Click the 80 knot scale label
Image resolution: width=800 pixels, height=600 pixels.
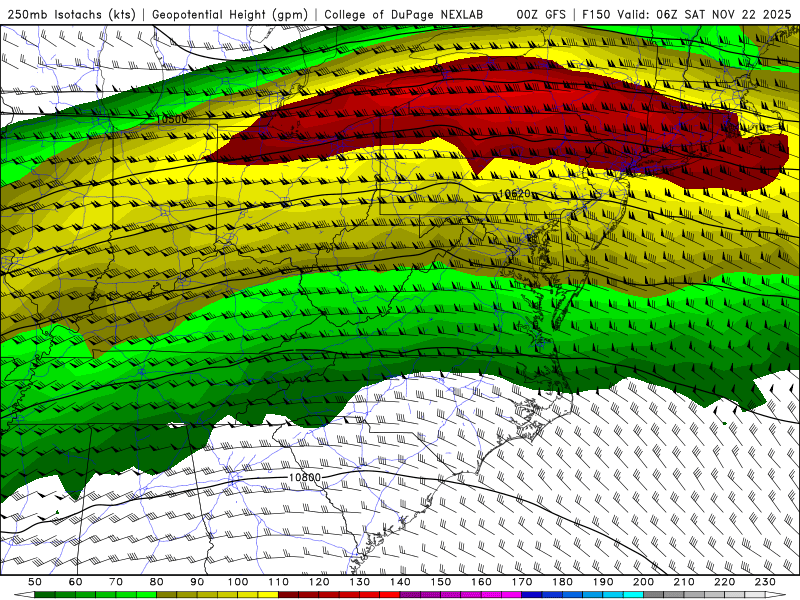click(157, 582)
